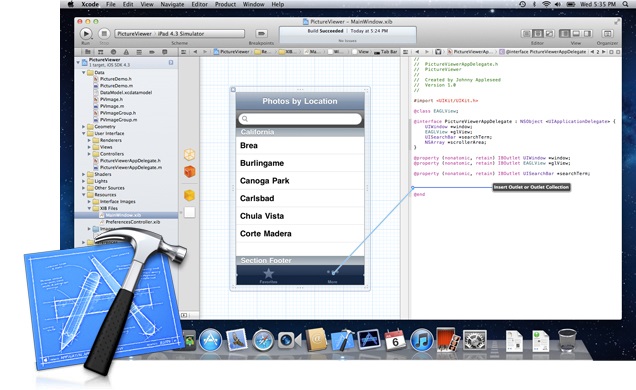Expand the Lights folder
This screenshot has height=390, width=636.
(x=84, y=181)
